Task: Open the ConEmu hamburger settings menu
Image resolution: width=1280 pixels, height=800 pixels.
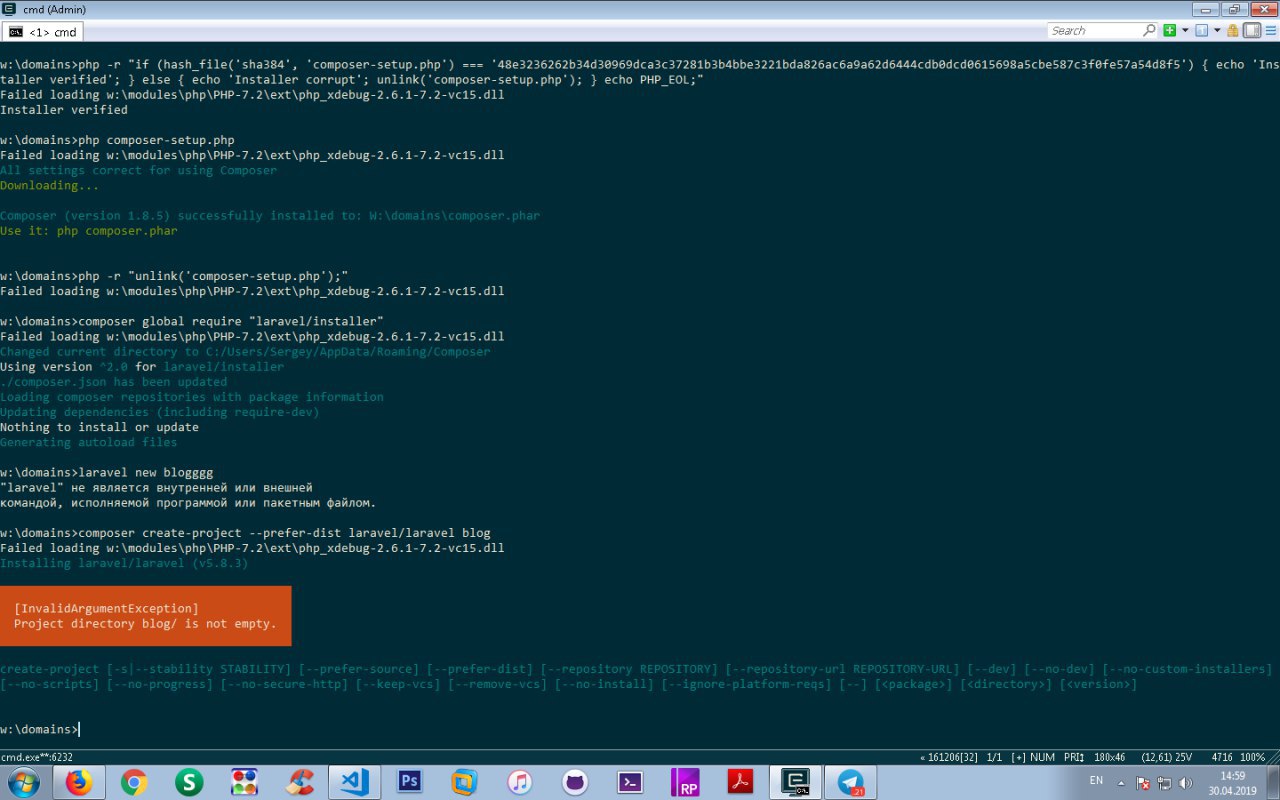Action: pyautogui.click(x=1270, y=30)
